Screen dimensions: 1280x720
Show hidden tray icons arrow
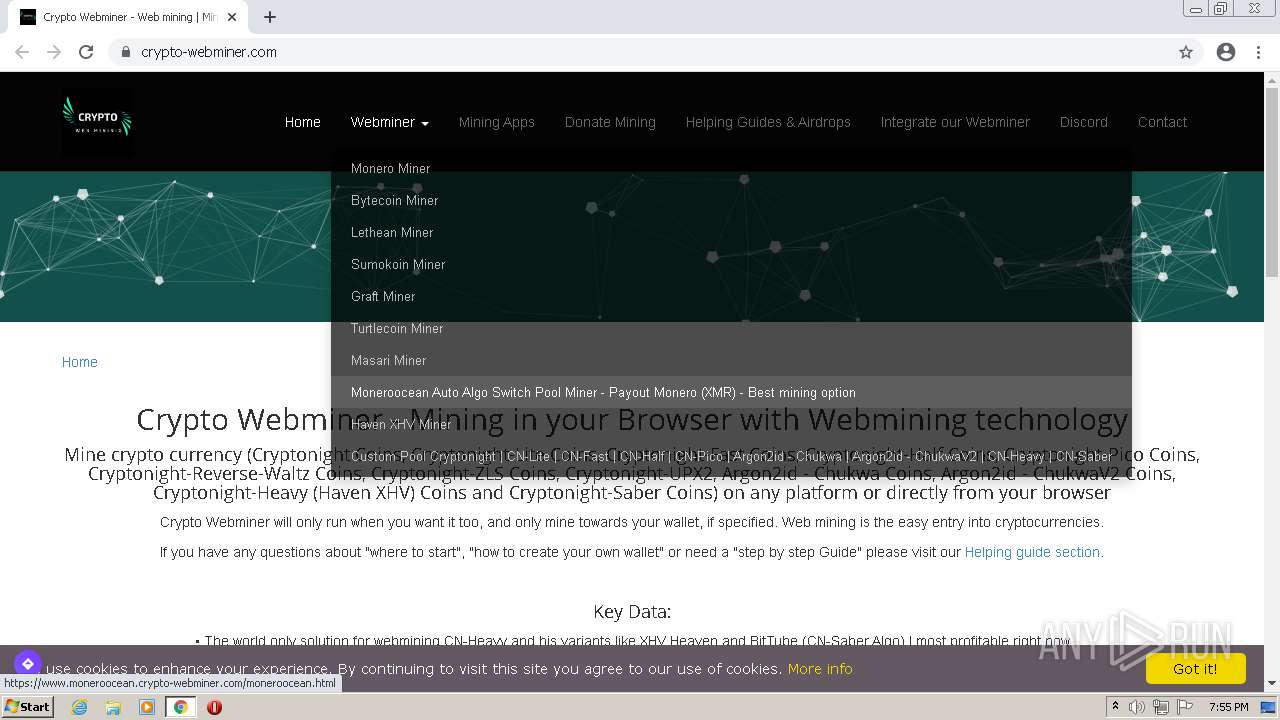coord(1115,707)
